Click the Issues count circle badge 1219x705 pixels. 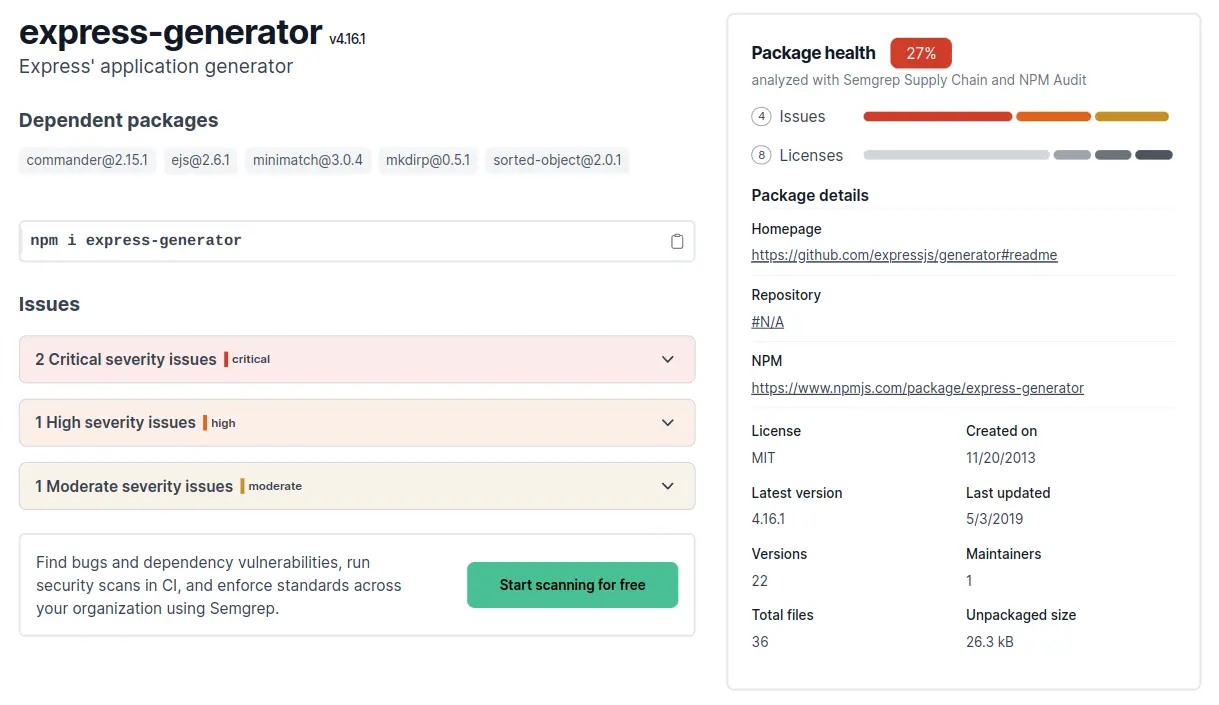762,117
